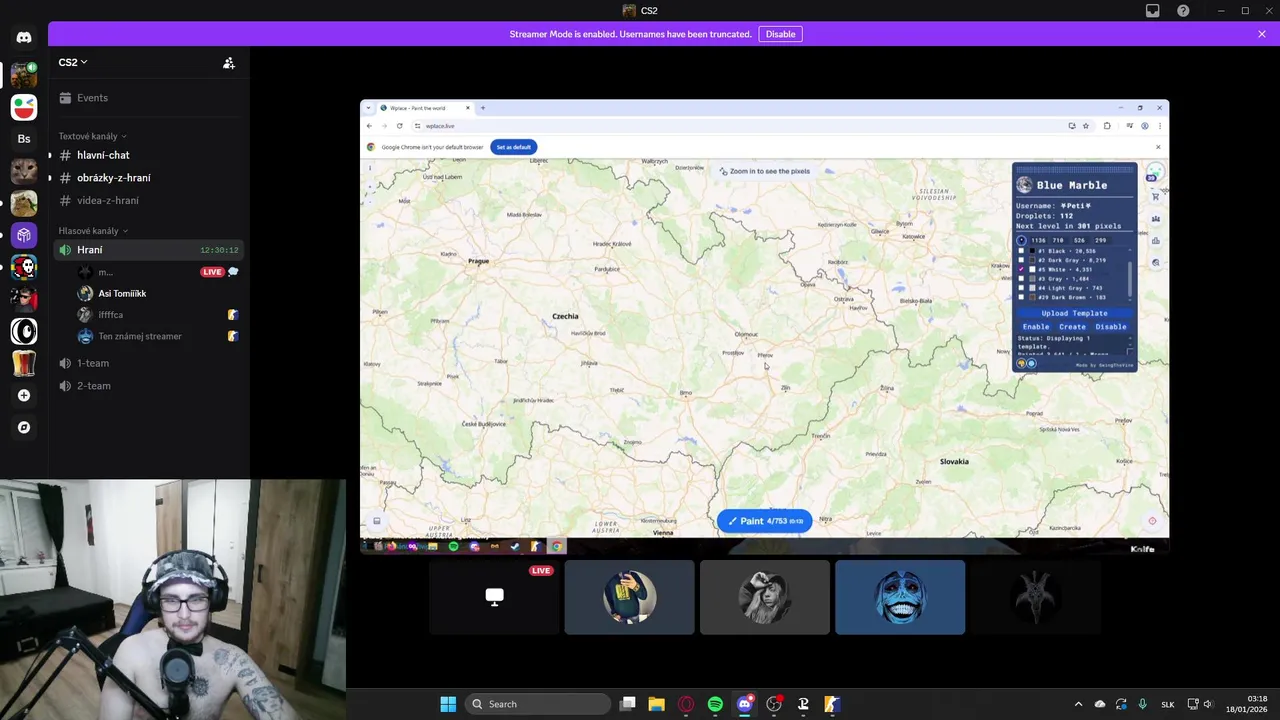Open the beer glasses server icon
The image size is (1280, 720).
(x=24, y=363)
